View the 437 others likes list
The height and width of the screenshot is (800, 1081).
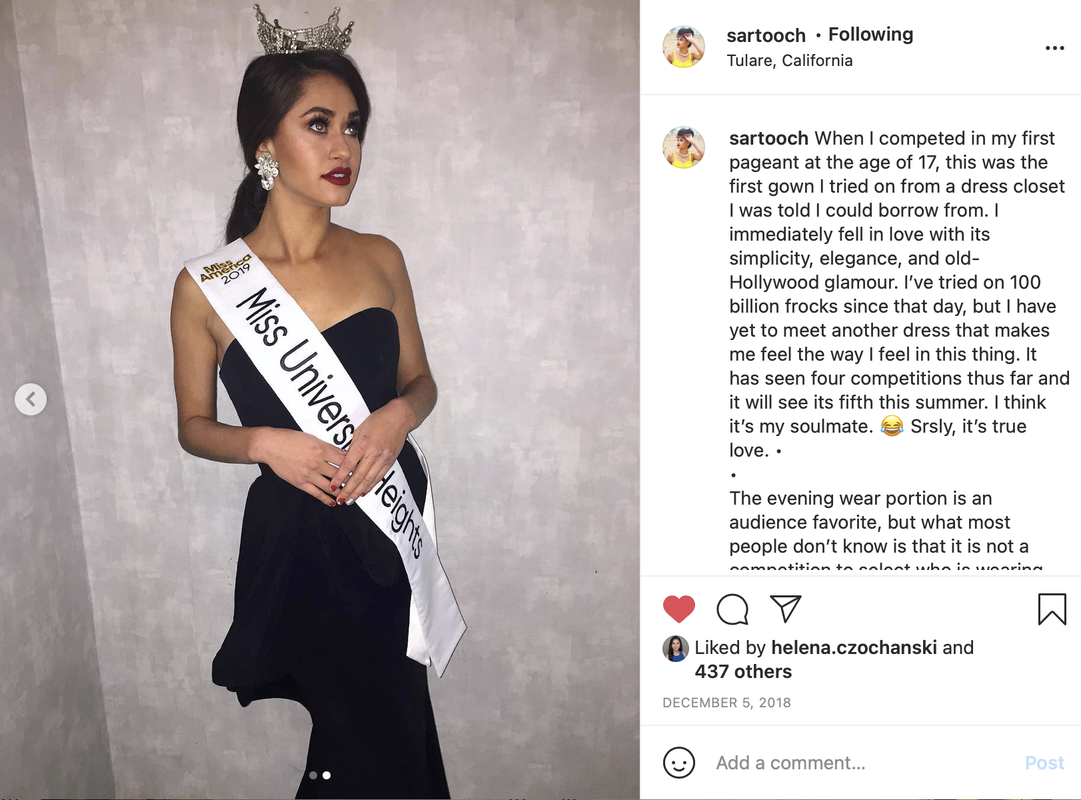pyautogui.click(x=743, y=672)
